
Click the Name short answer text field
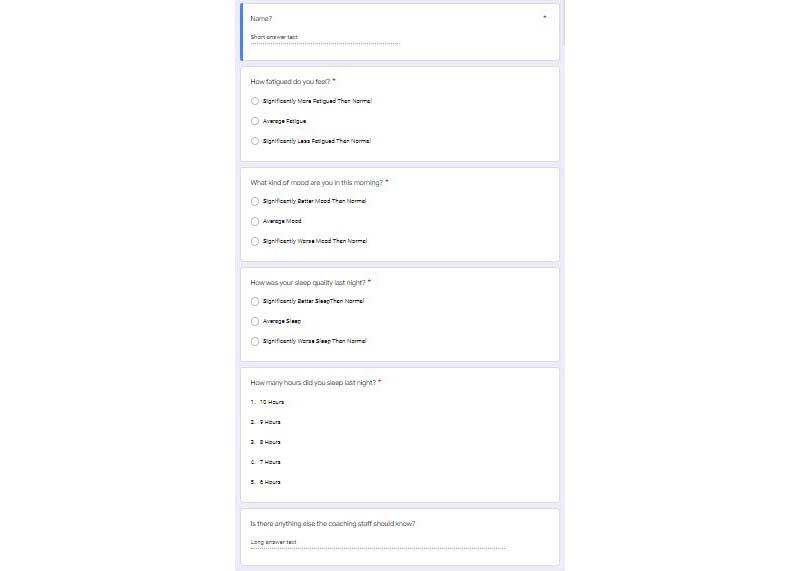point(325,38)
